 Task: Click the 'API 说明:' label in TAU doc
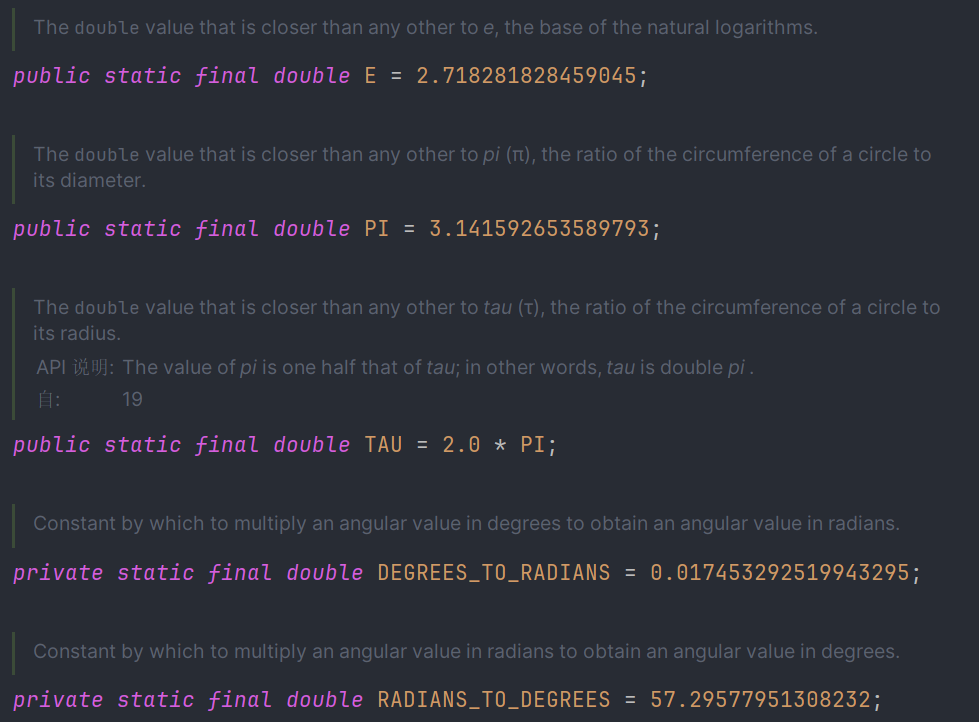click(x=75, y=367)
